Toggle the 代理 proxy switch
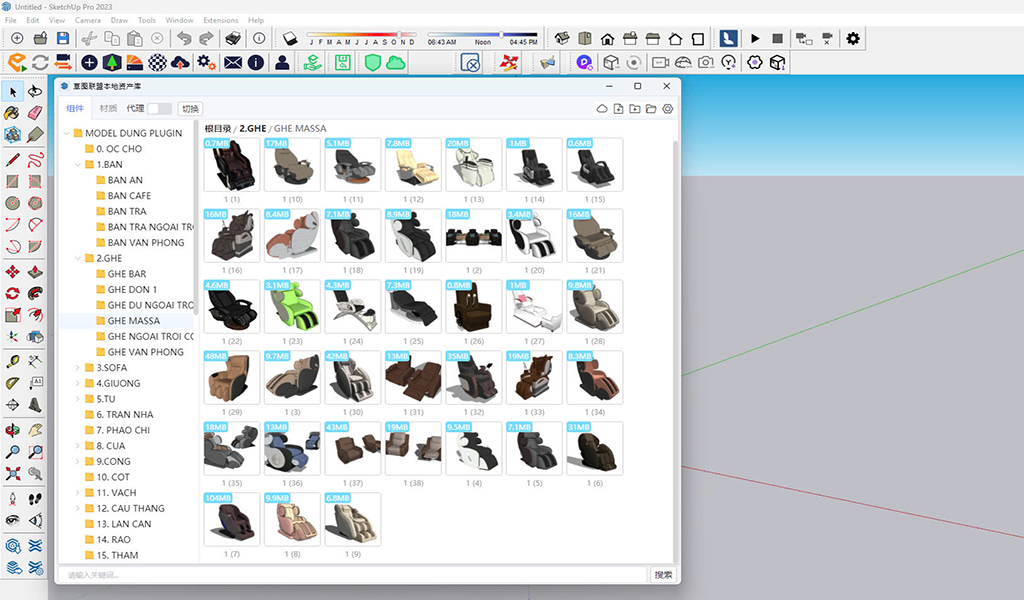 point(159,108)
